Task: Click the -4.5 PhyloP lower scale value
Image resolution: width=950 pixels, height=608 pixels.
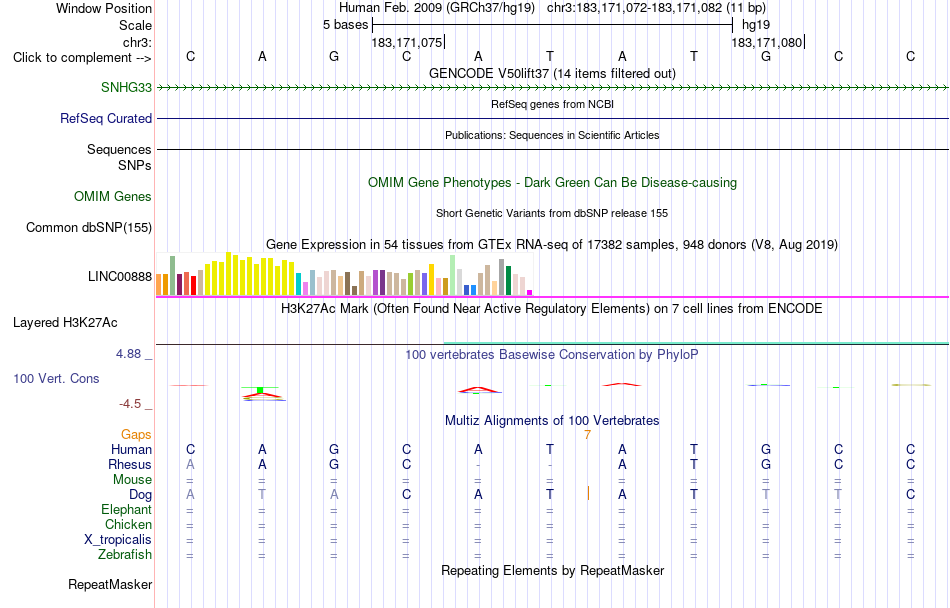Action: click(x=130, y=404)
